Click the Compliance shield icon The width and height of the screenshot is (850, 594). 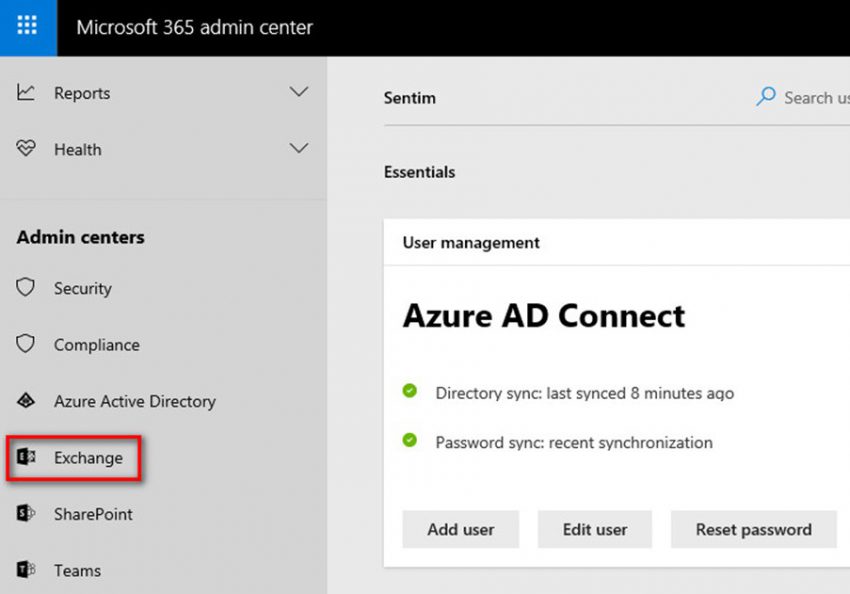click(x=26, y=345)
